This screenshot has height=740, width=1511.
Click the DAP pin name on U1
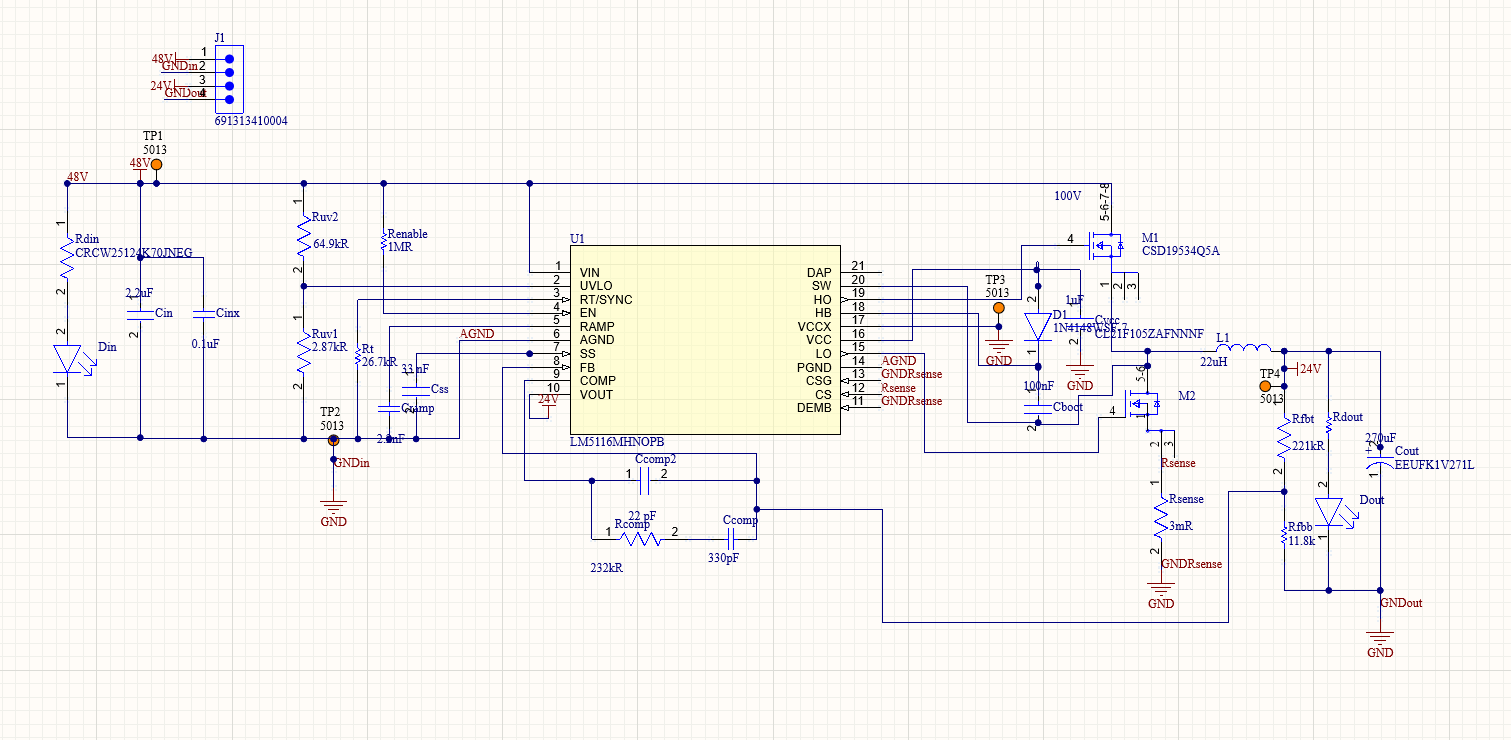coord(819,273)
